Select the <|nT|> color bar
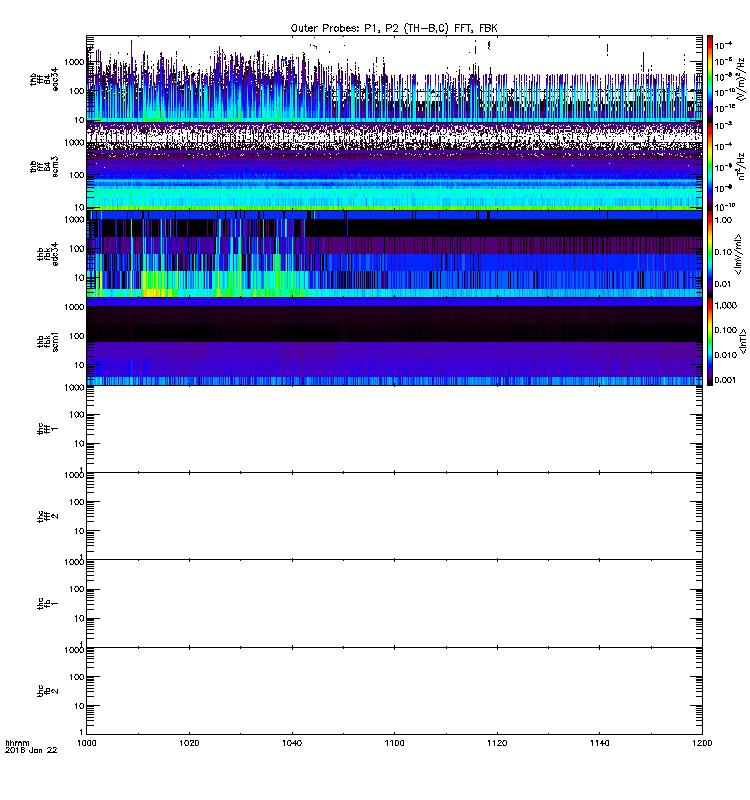Image resolution: width=750 pixels, height=800 pixels. 710,341
